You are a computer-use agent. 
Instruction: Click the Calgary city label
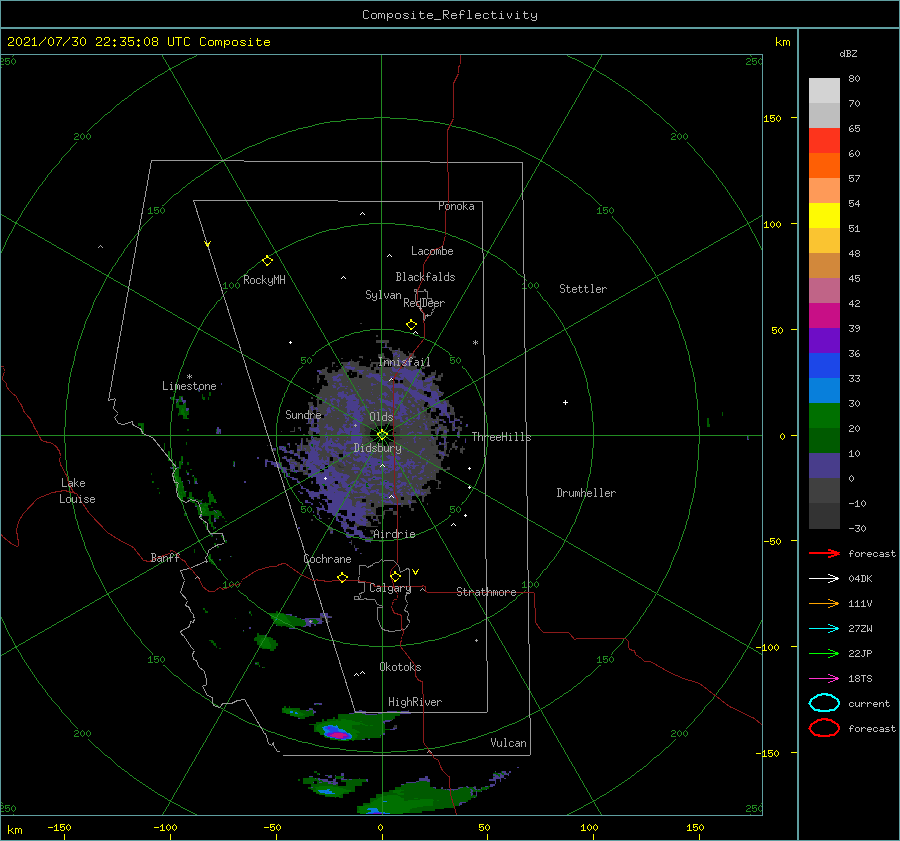pos(390,588)
